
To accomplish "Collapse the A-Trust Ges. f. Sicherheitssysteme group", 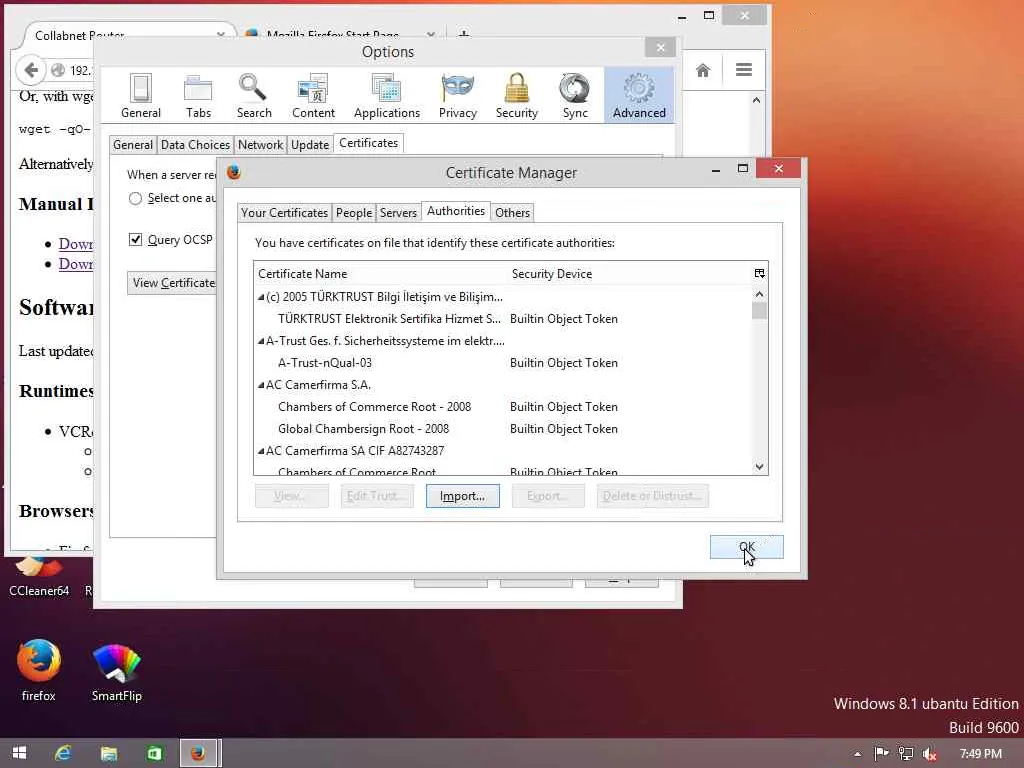I will (x=261, y=341).
